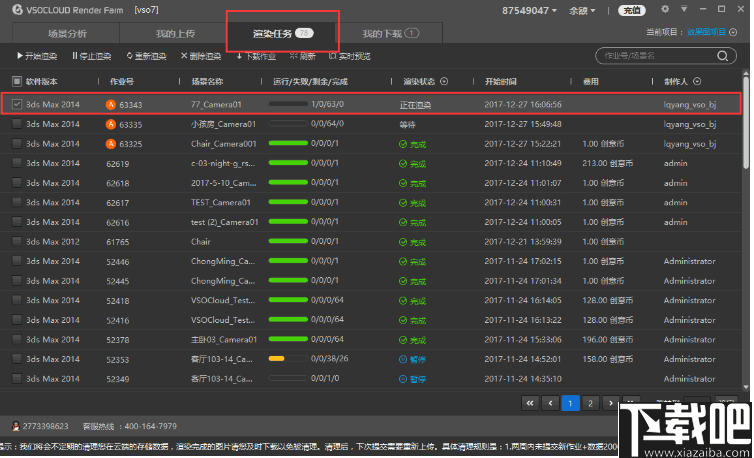Click the 效果图项目 project link
This screenshot has height=458, width=754.
[x=706, y=32]
